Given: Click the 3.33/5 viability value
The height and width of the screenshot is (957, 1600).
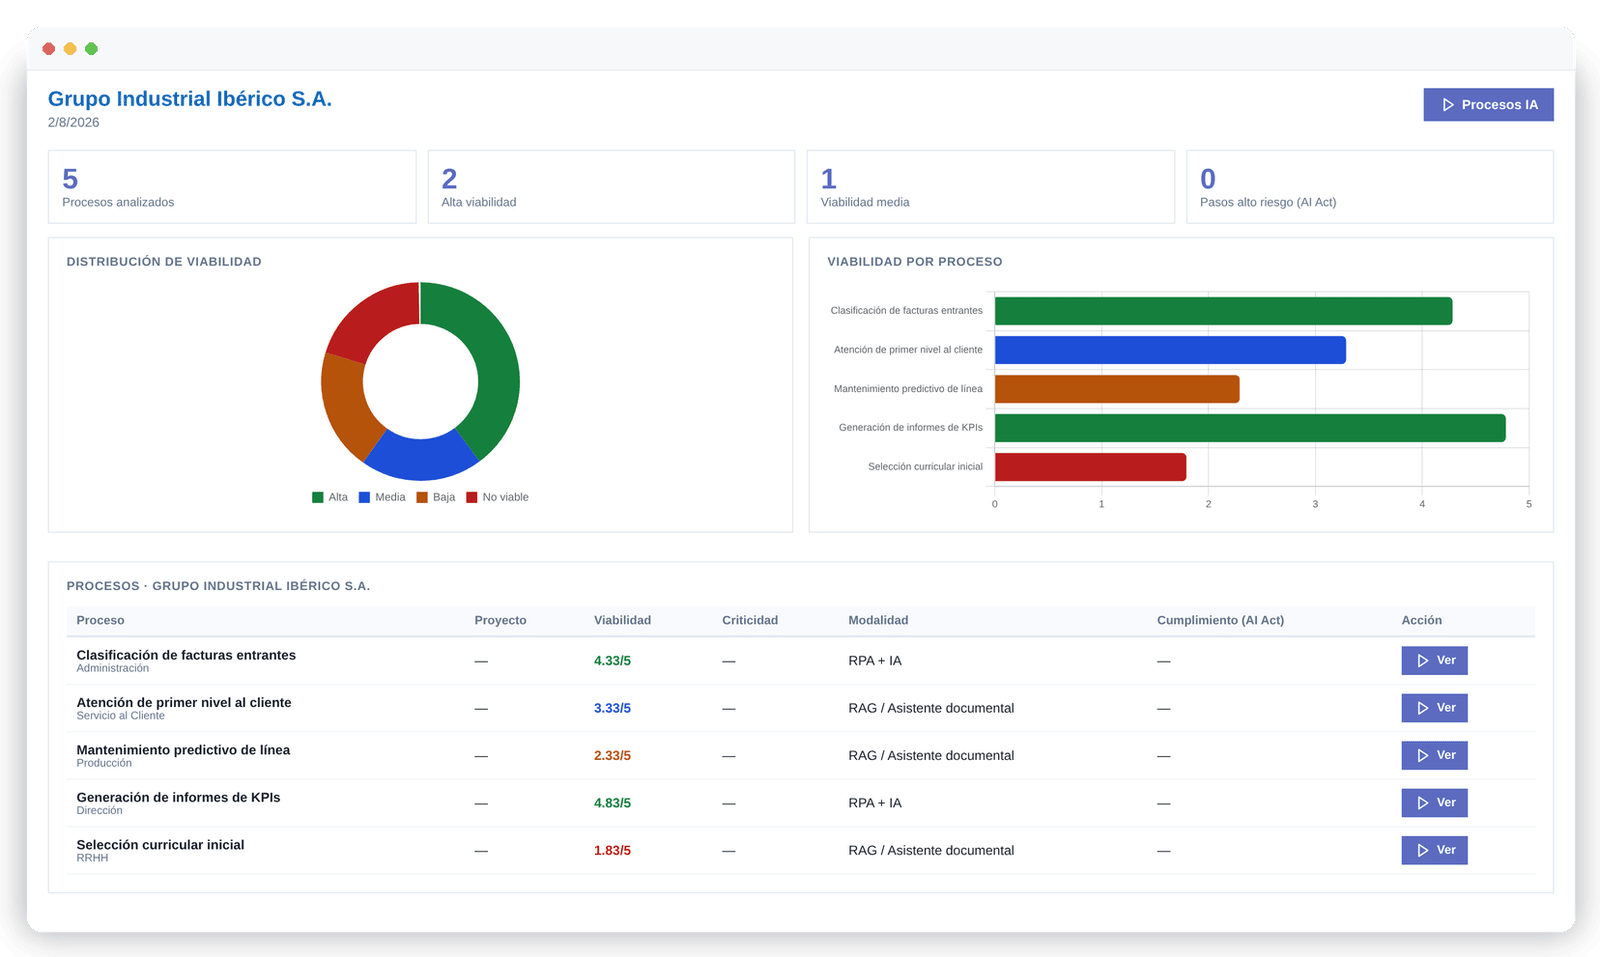Looking at the screenshot, I should pyautogui.click(x=612, y=708).
